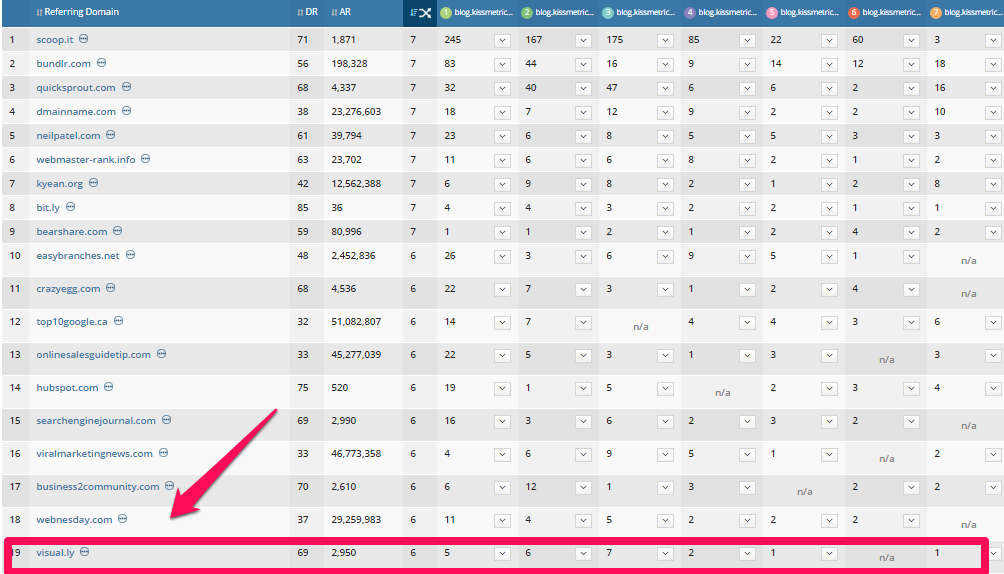Click the info icon beside neilpatel.com
Screen dimensions: 1004x574
point(111,135)
